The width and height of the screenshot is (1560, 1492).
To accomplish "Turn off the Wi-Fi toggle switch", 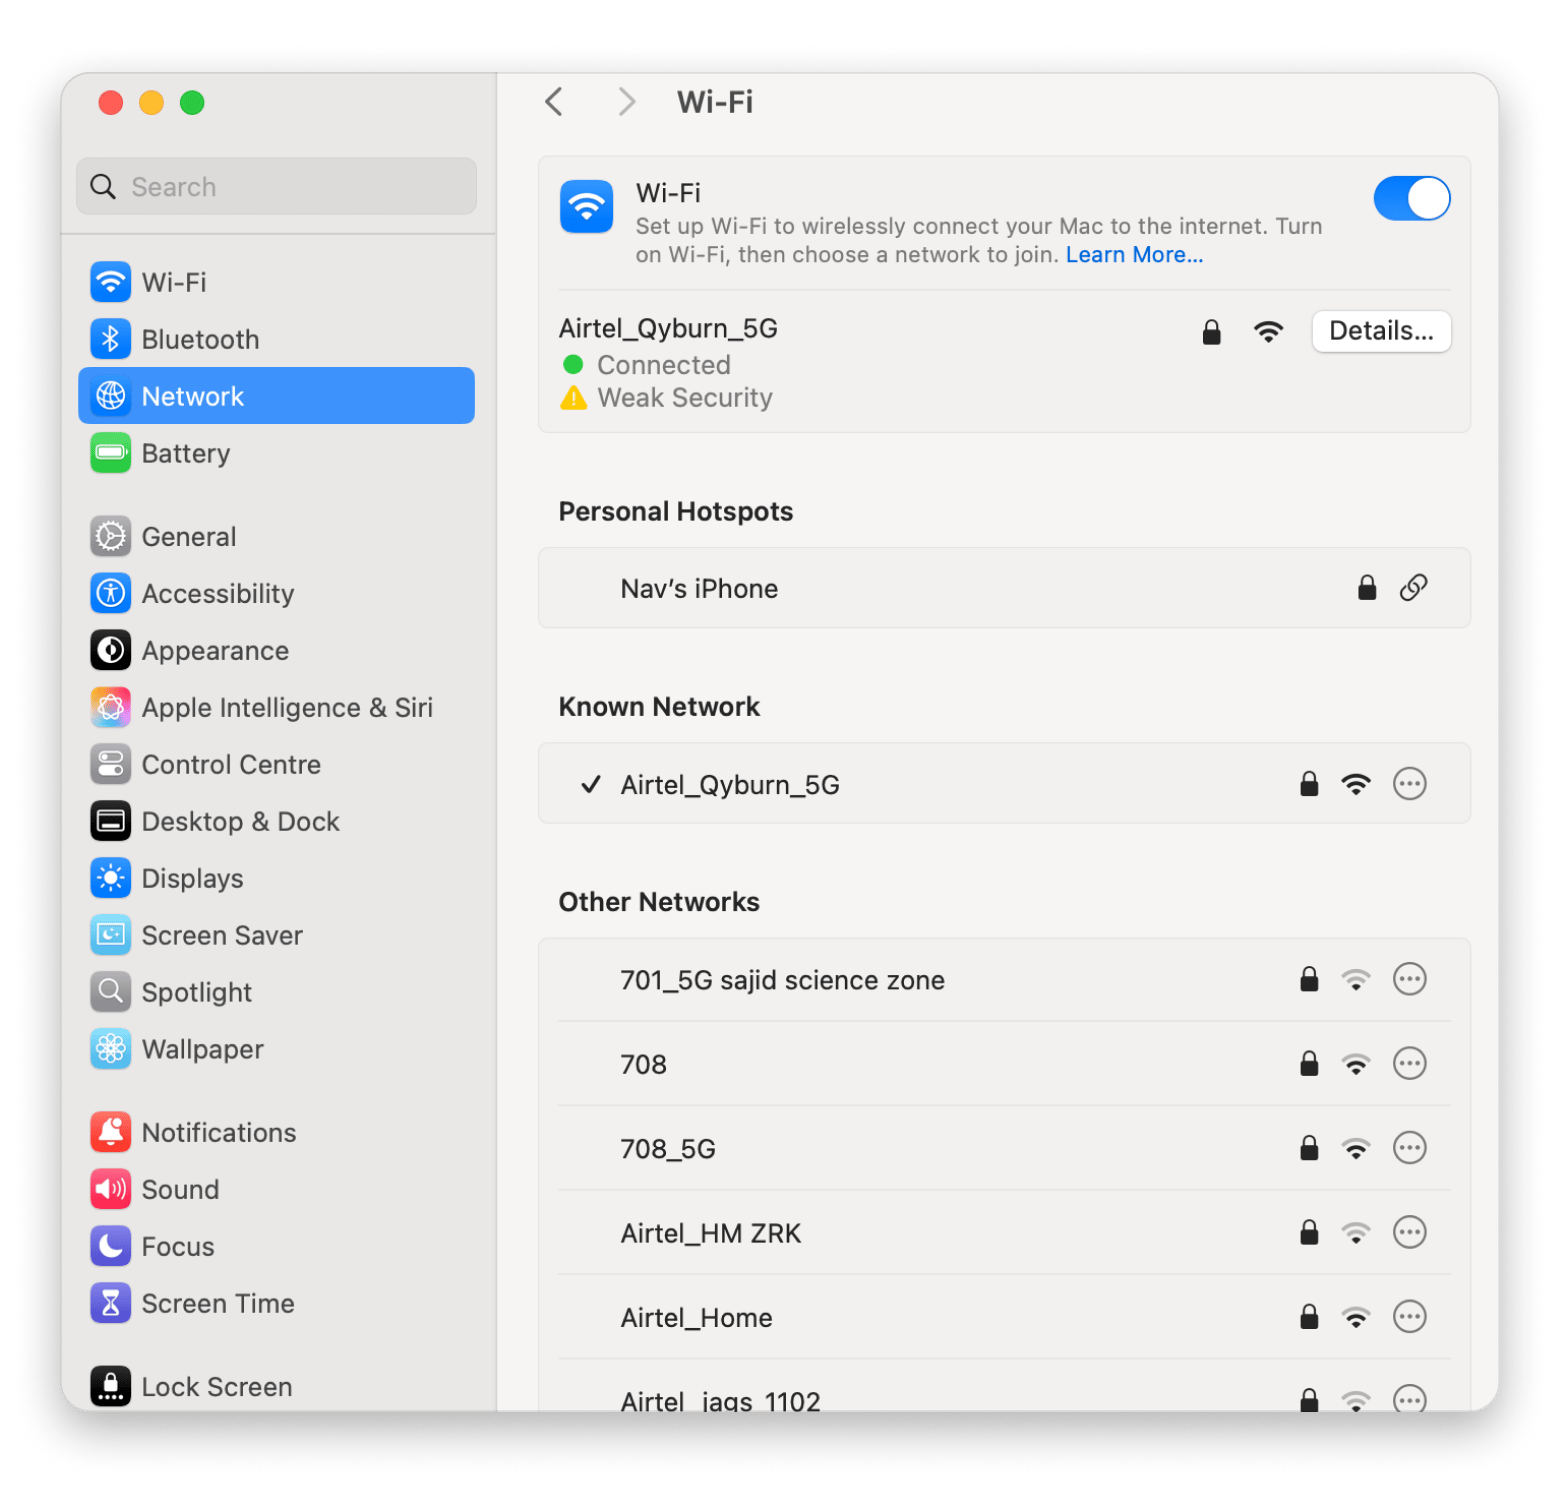I will pyautogui.click(x=1410, y=198).
